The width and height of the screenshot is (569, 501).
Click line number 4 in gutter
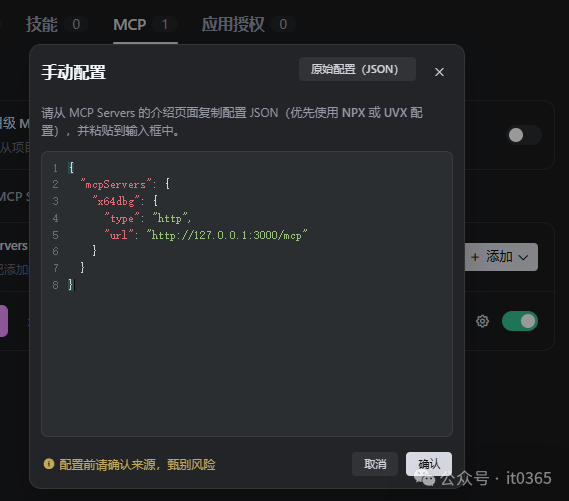tap(55, 218)
